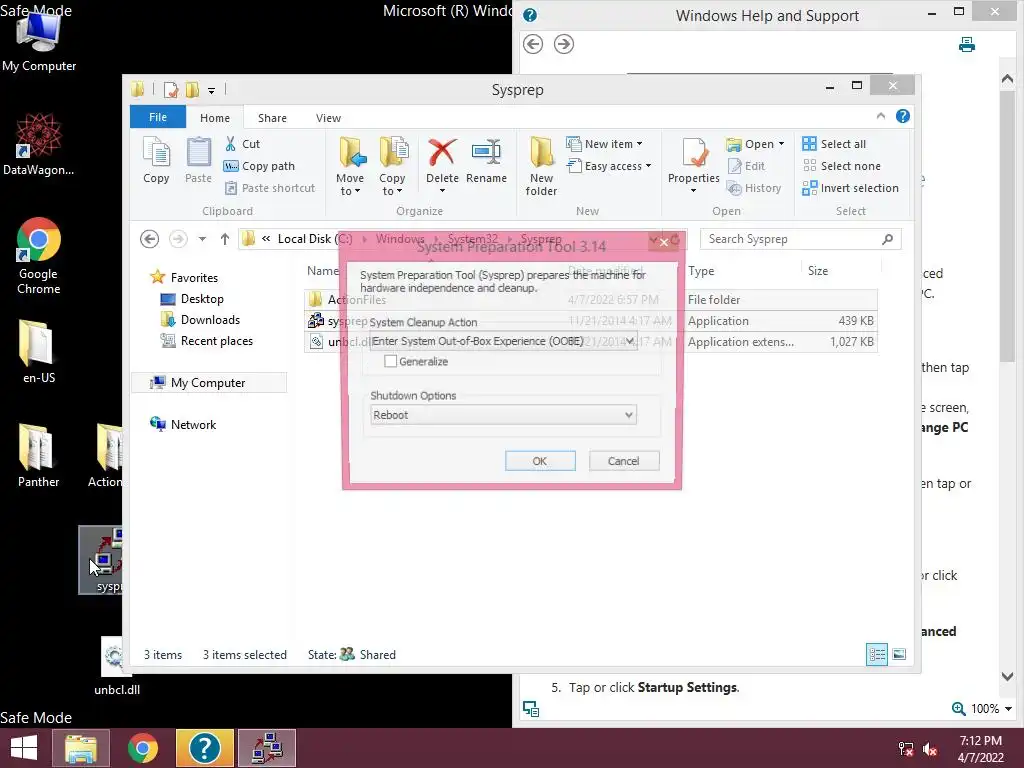1024x768 pixels.
Task: Click the Copy icon in the ribbon
Action: (x=156, y=161)
